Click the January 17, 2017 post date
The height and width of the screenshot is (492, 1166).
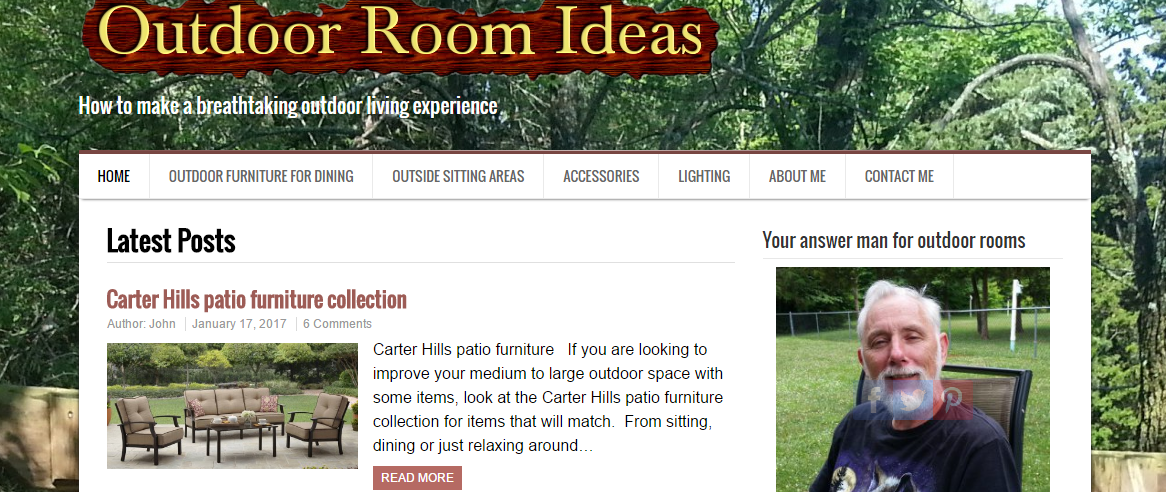point(239,324)
